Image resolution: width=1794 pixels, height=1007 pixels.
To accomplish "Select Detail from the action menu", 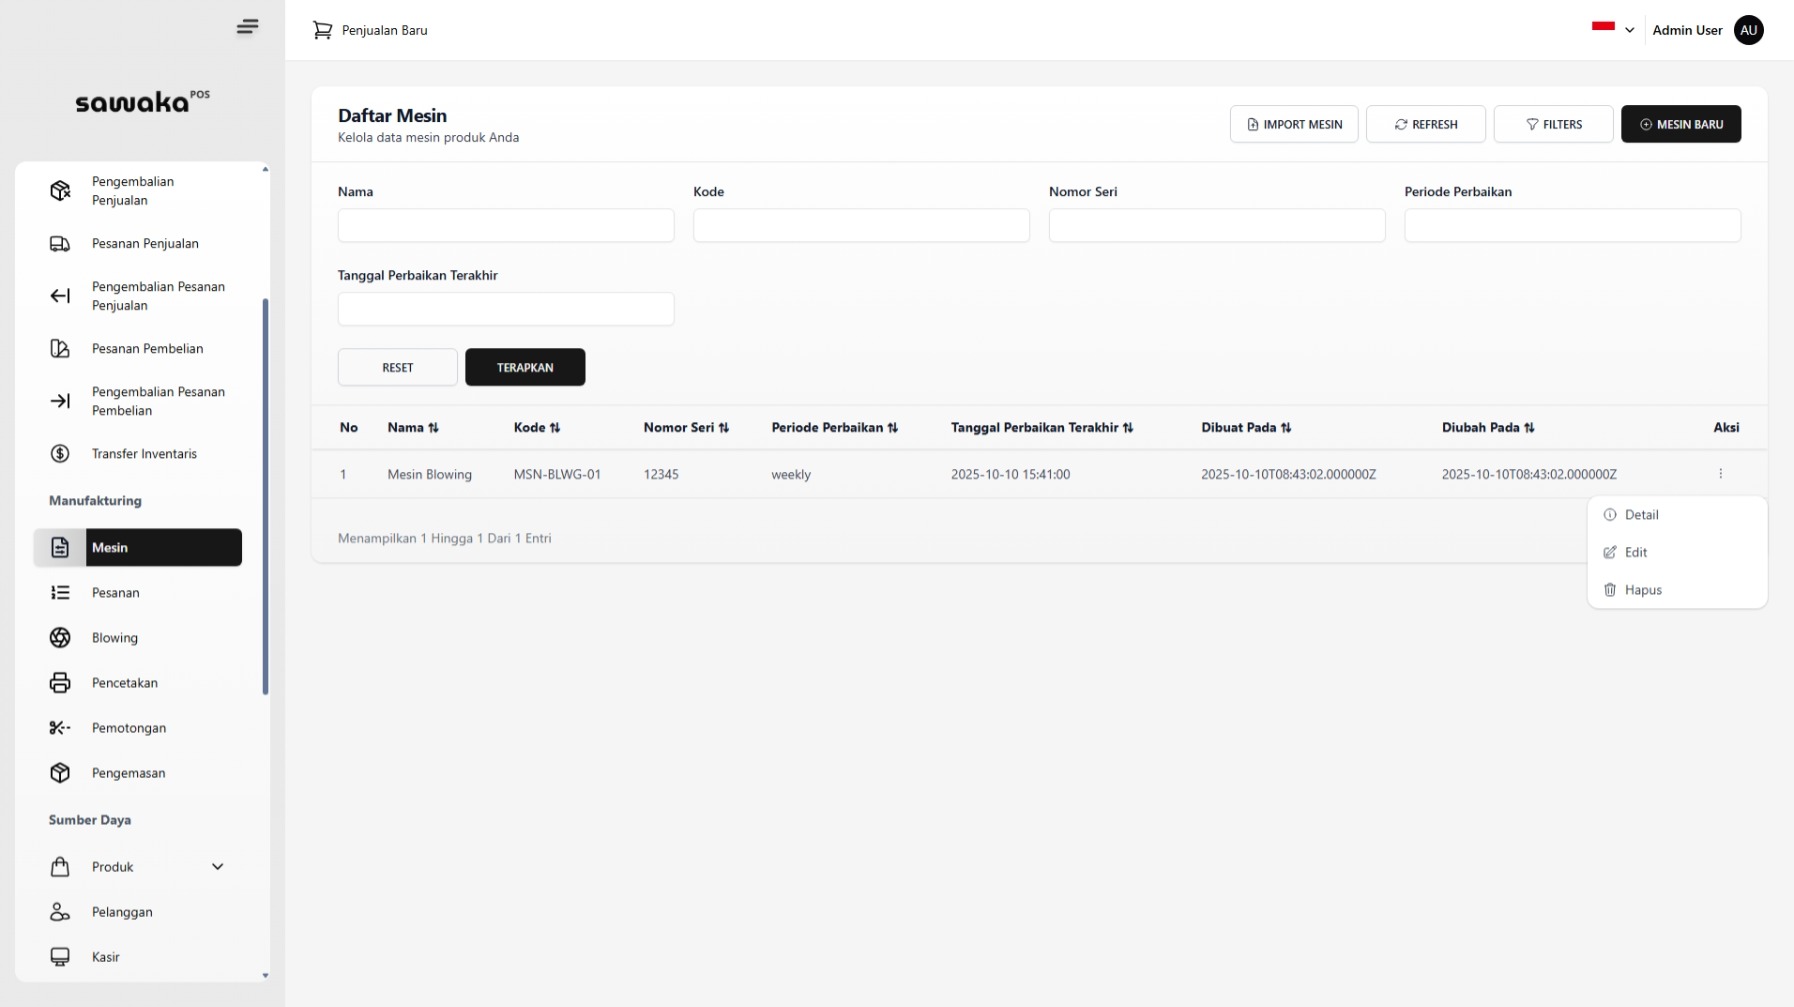I will pos(1641,514).
